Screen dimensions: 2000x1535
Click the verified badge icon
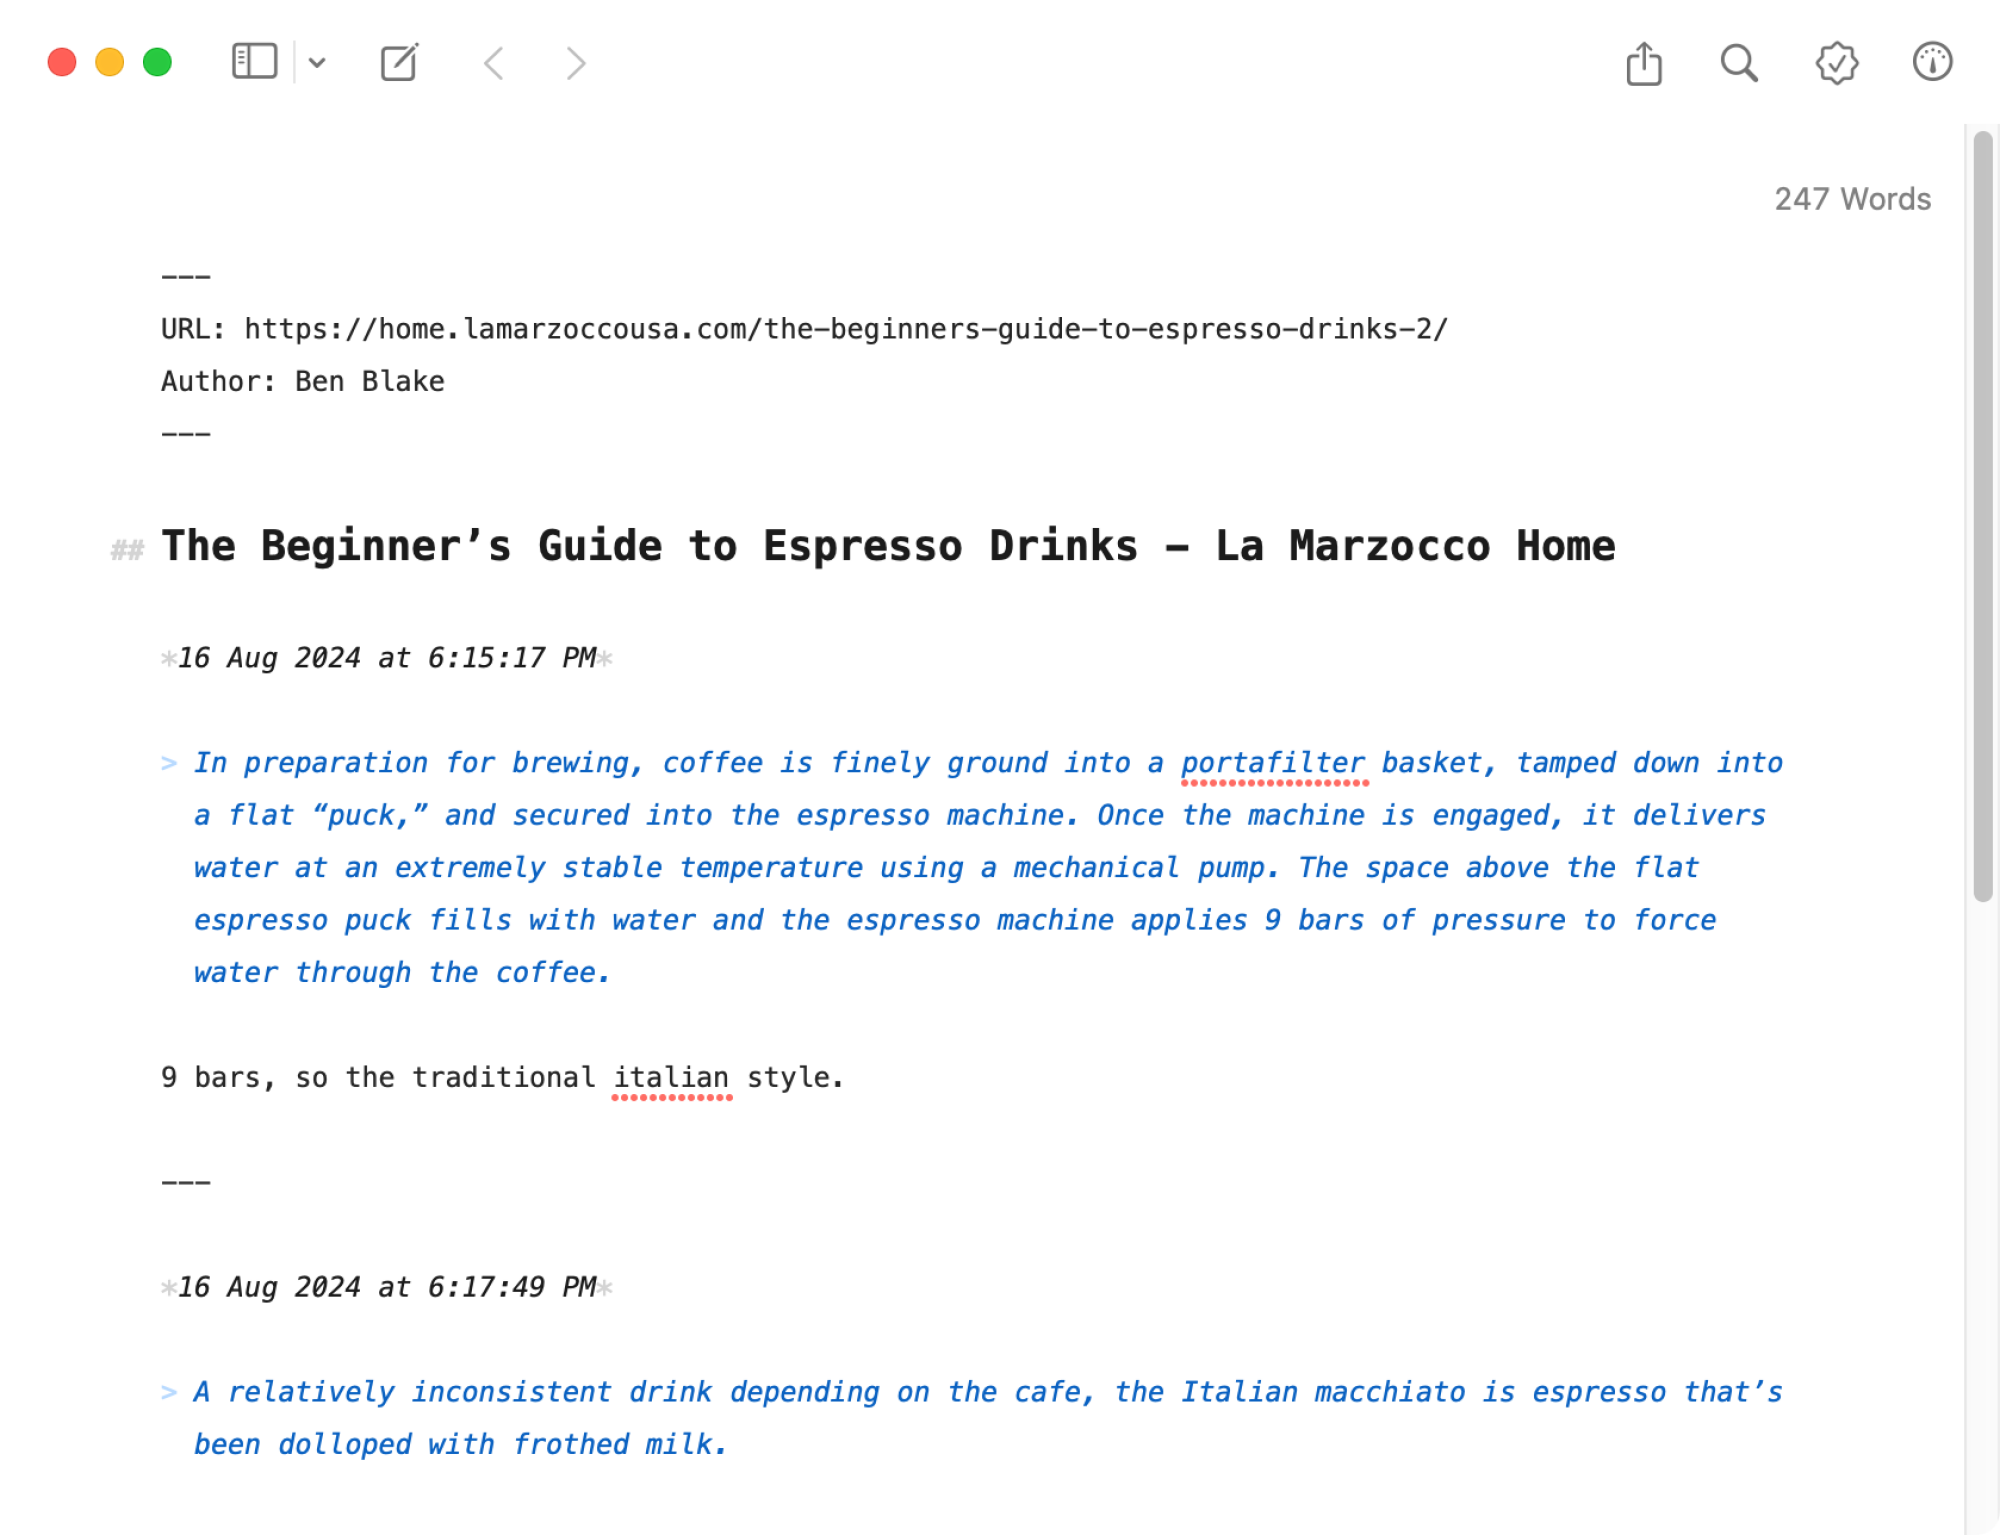point(1834,63)
